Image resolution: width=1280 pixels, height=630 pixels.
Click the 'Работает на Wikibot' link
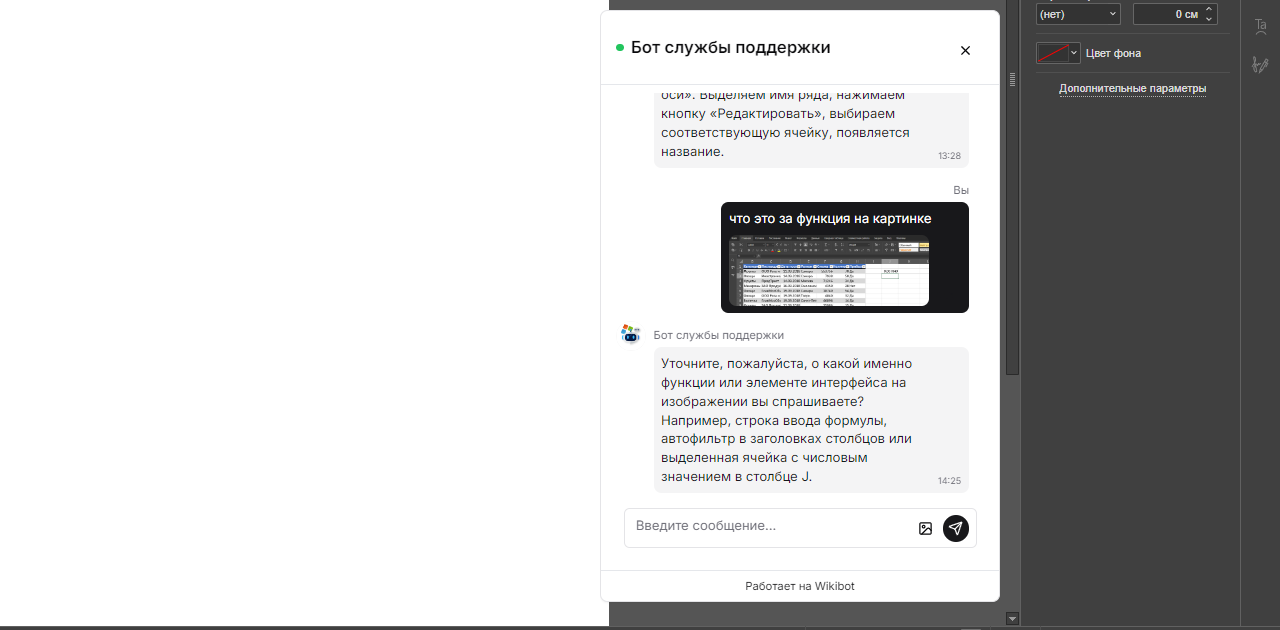point(799,586)
